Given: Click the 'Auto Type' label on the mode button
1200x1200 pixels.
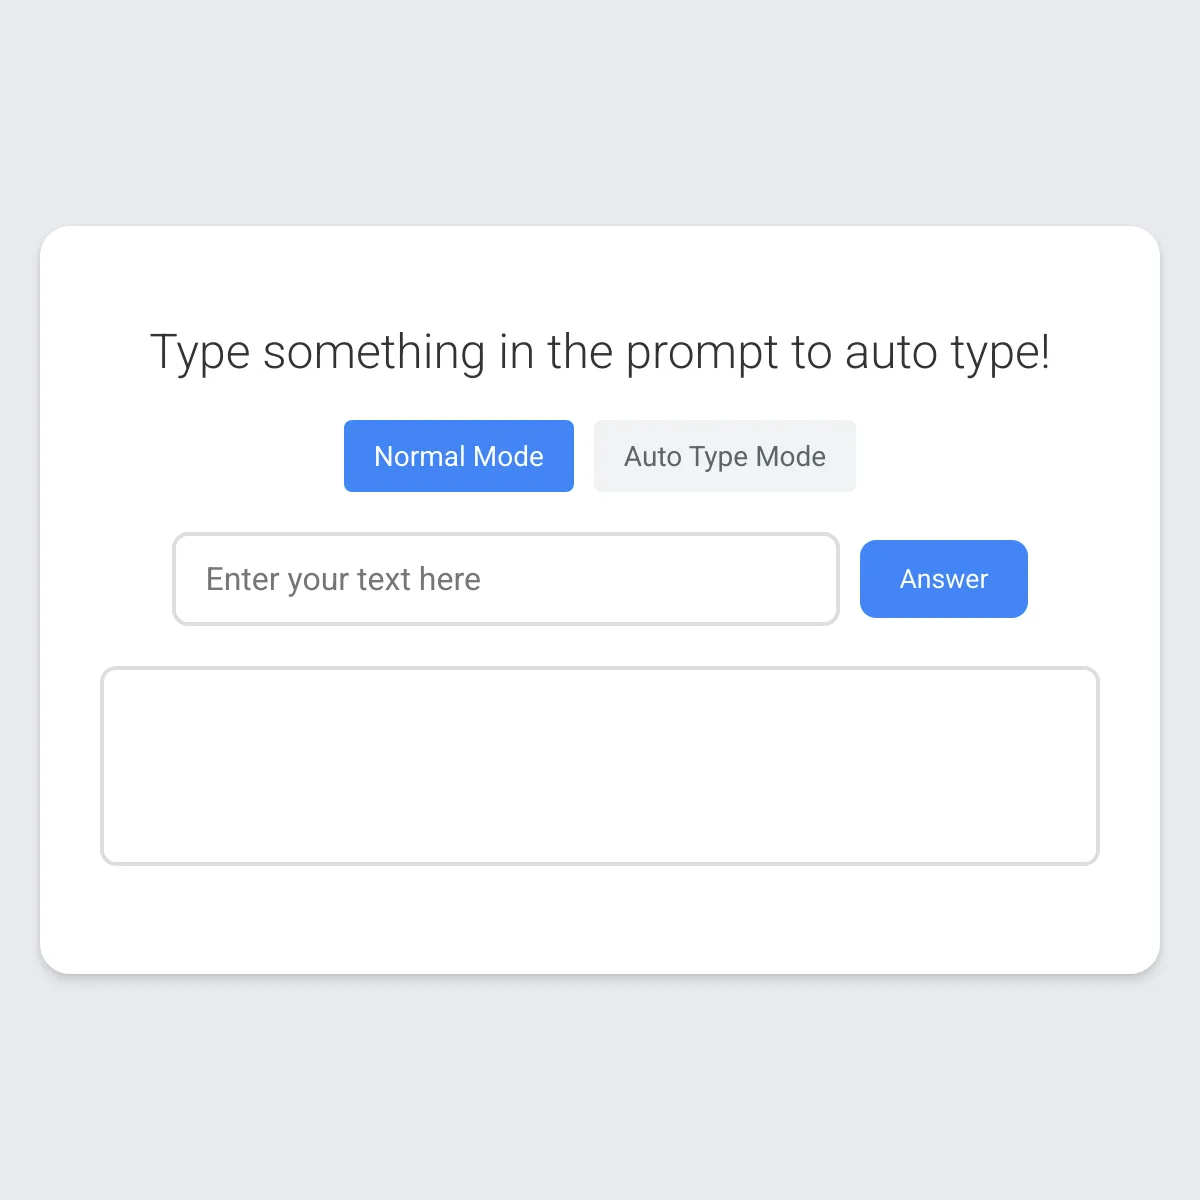Looking at the screenshot, I should (686, 457).
